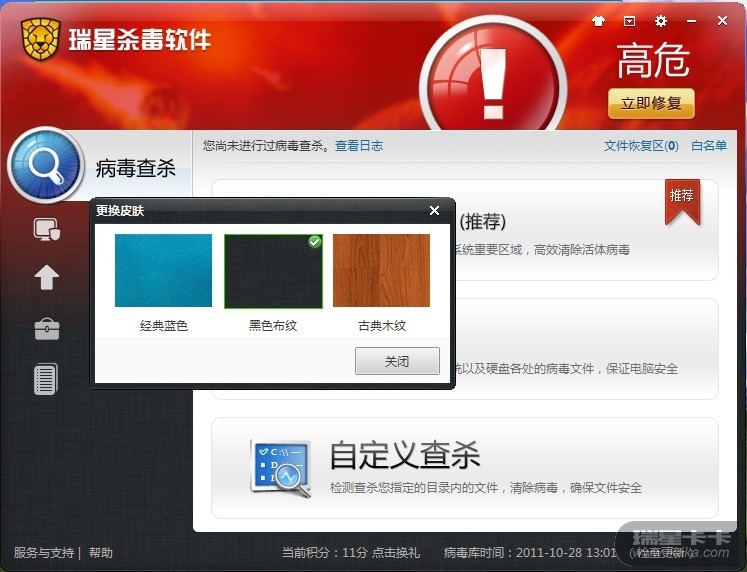The image size is (747, 572).
Task: Open the upgrade arrow icon in sidebar
Action: tap(47, 277)
